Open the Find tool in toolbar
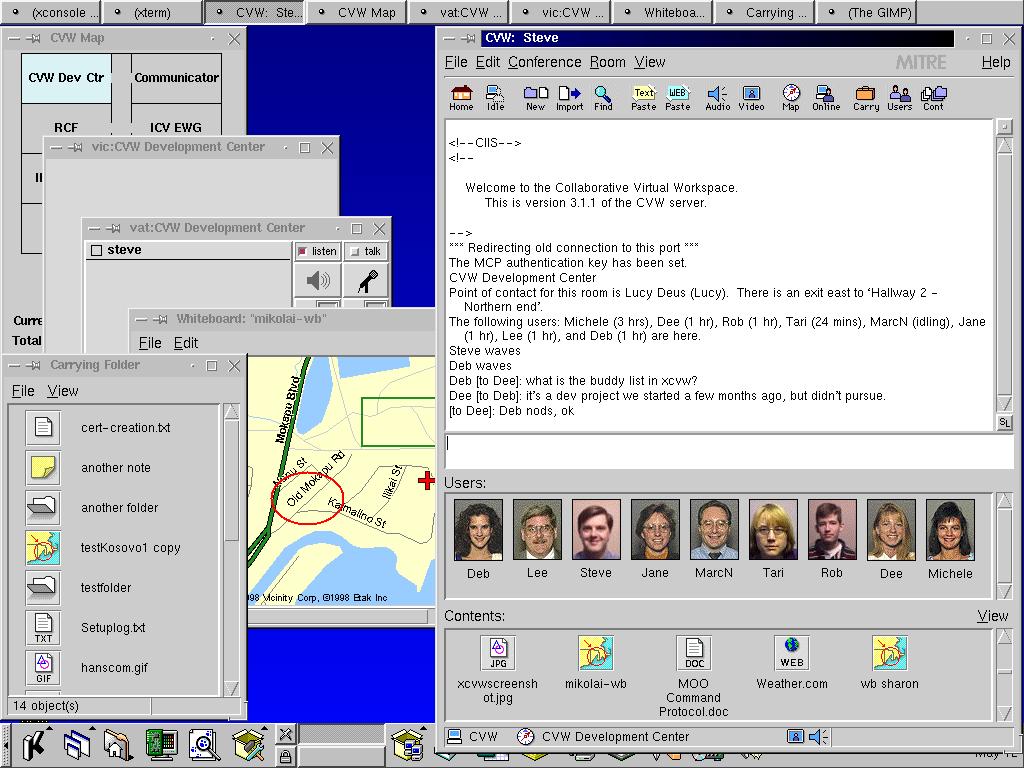The image size is (1024, 768). click(603, 97)
